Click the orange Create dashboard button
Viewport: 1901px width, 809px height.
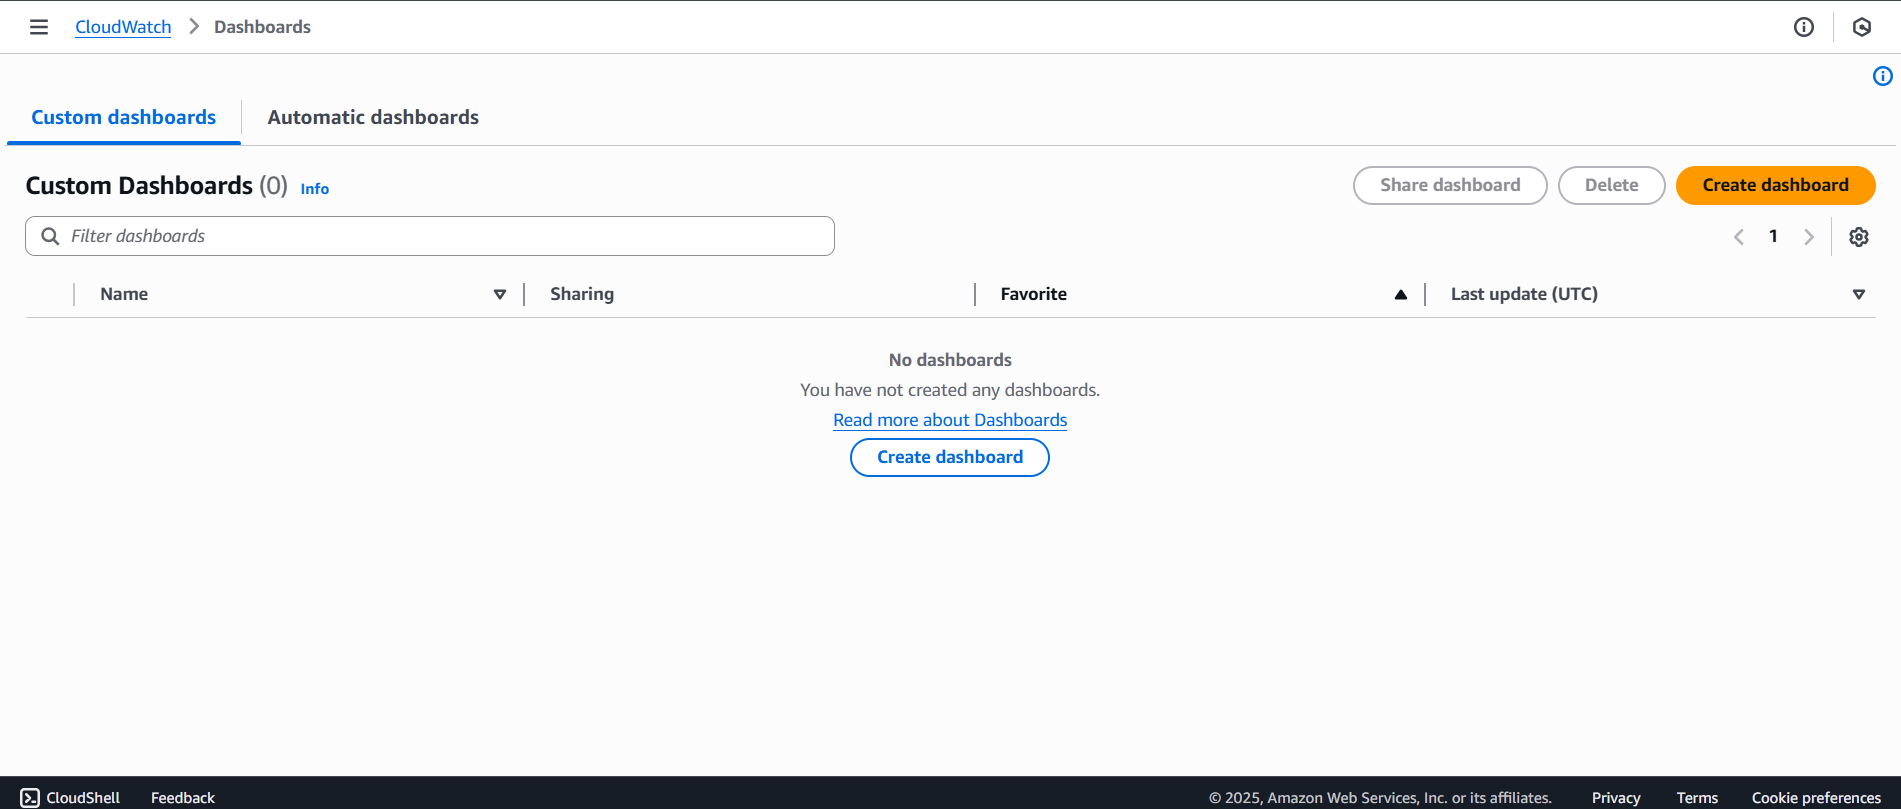[1775, 185]
